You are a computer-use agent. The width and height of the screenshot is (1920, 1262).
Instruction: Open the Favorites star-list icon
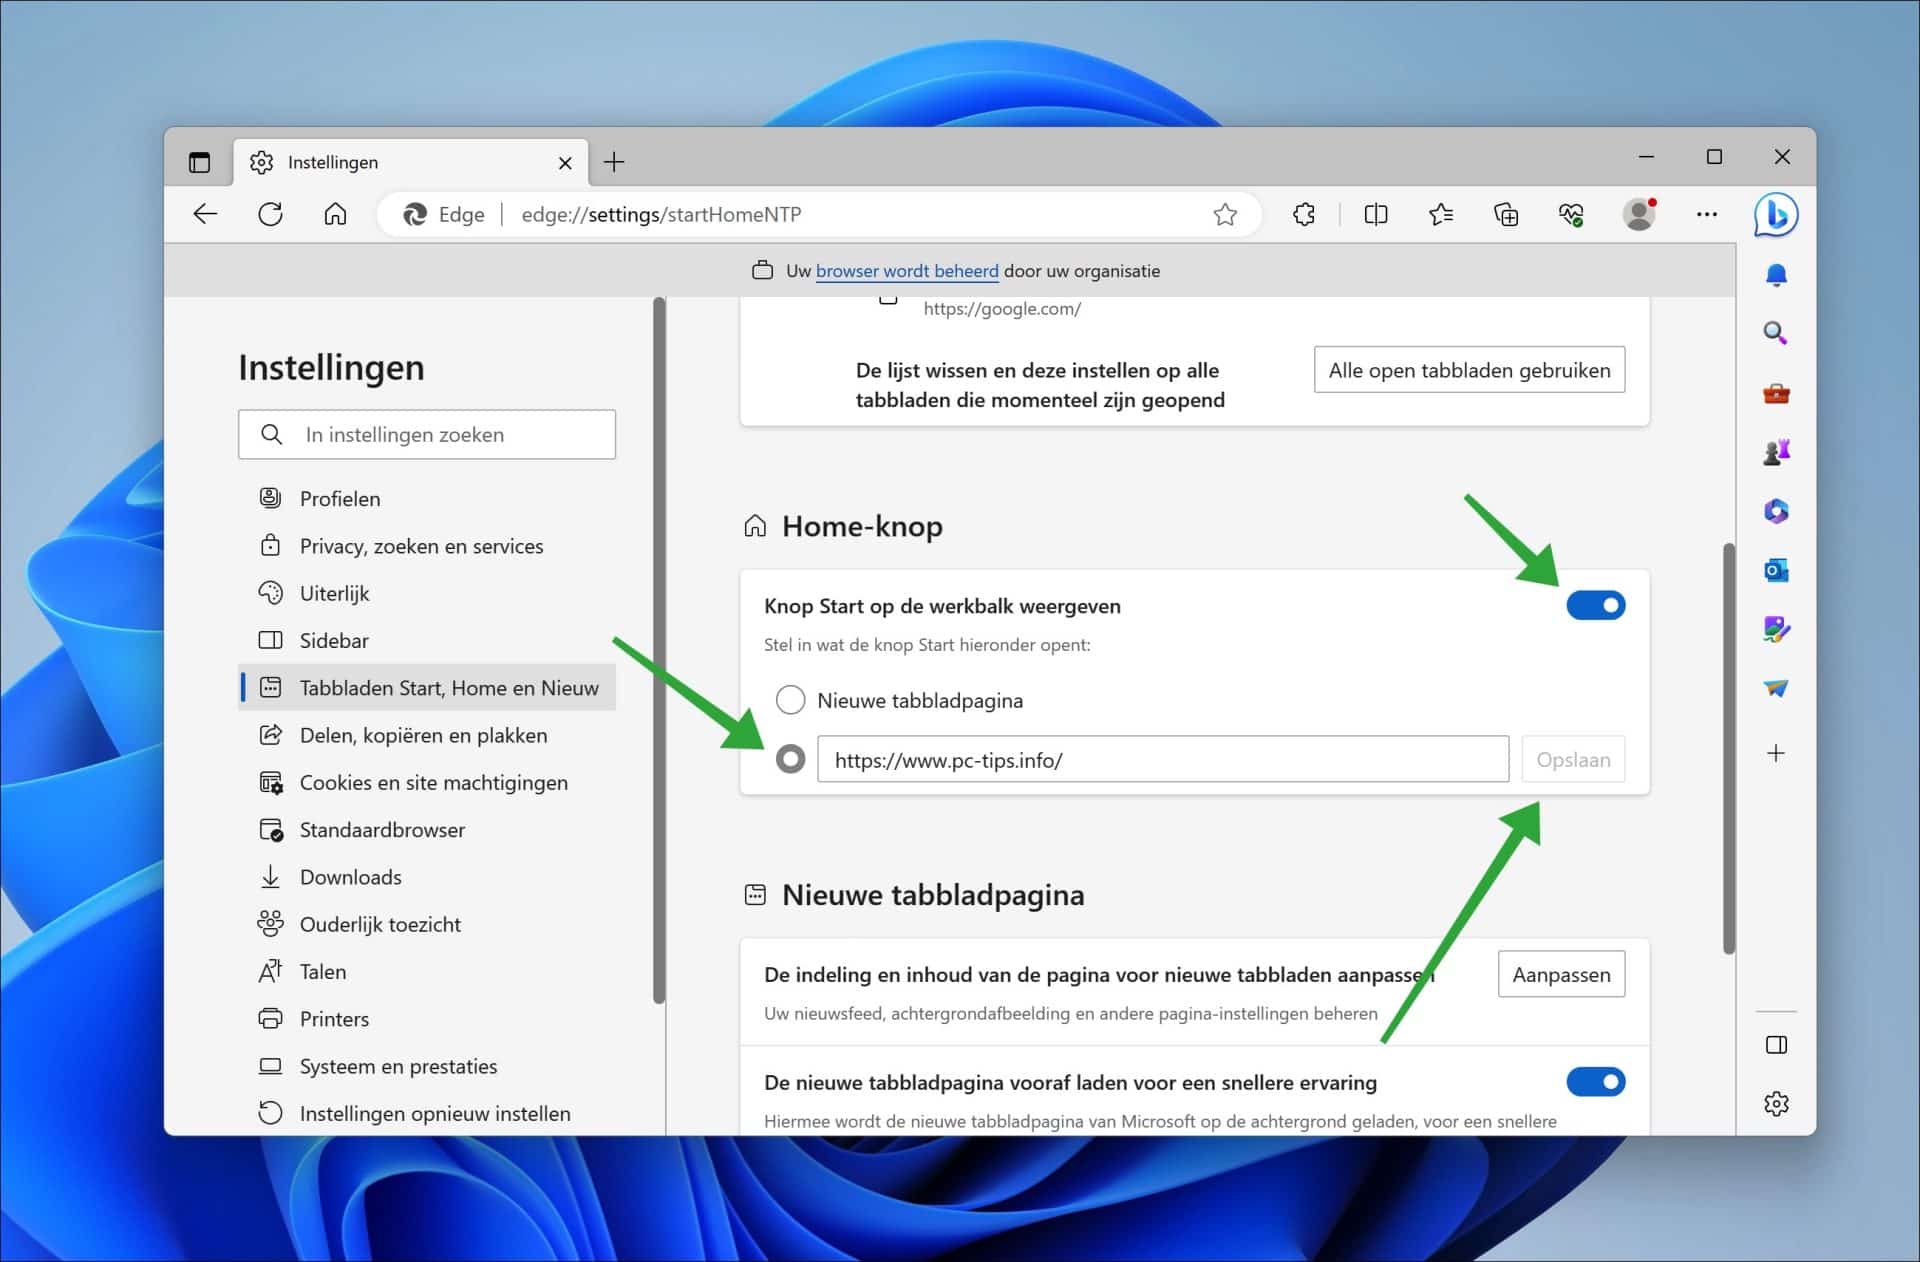(1441, 214)
